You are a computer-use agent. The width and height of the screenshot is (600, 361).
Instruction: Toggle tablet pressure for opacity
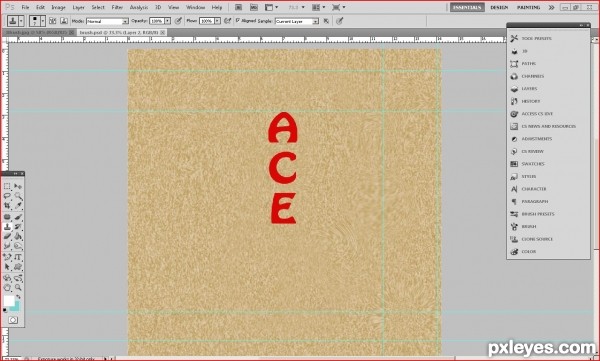click(x=178, y=21)
